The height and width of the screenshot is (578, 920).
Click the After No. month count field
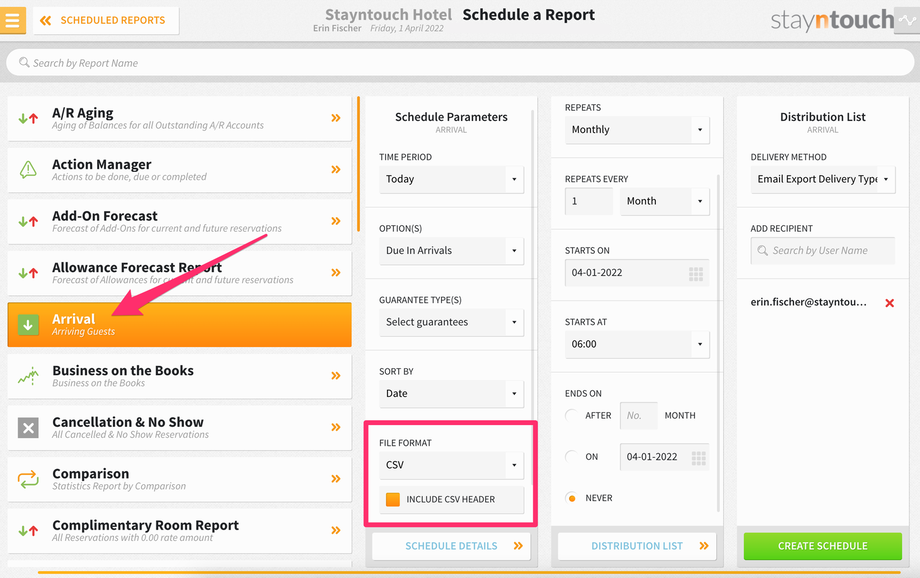(638, 415)
